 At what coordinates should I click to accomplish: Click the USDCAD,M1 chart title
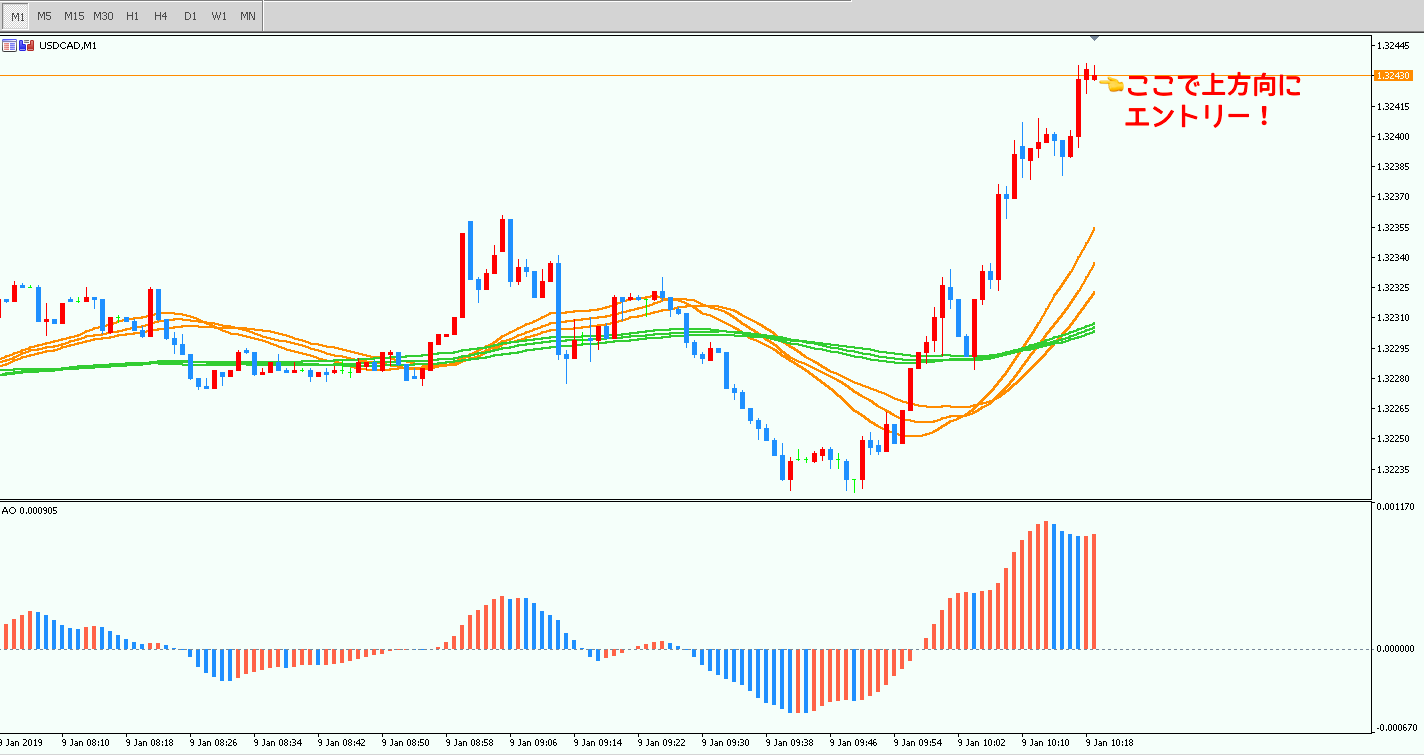tap(68, 45)
